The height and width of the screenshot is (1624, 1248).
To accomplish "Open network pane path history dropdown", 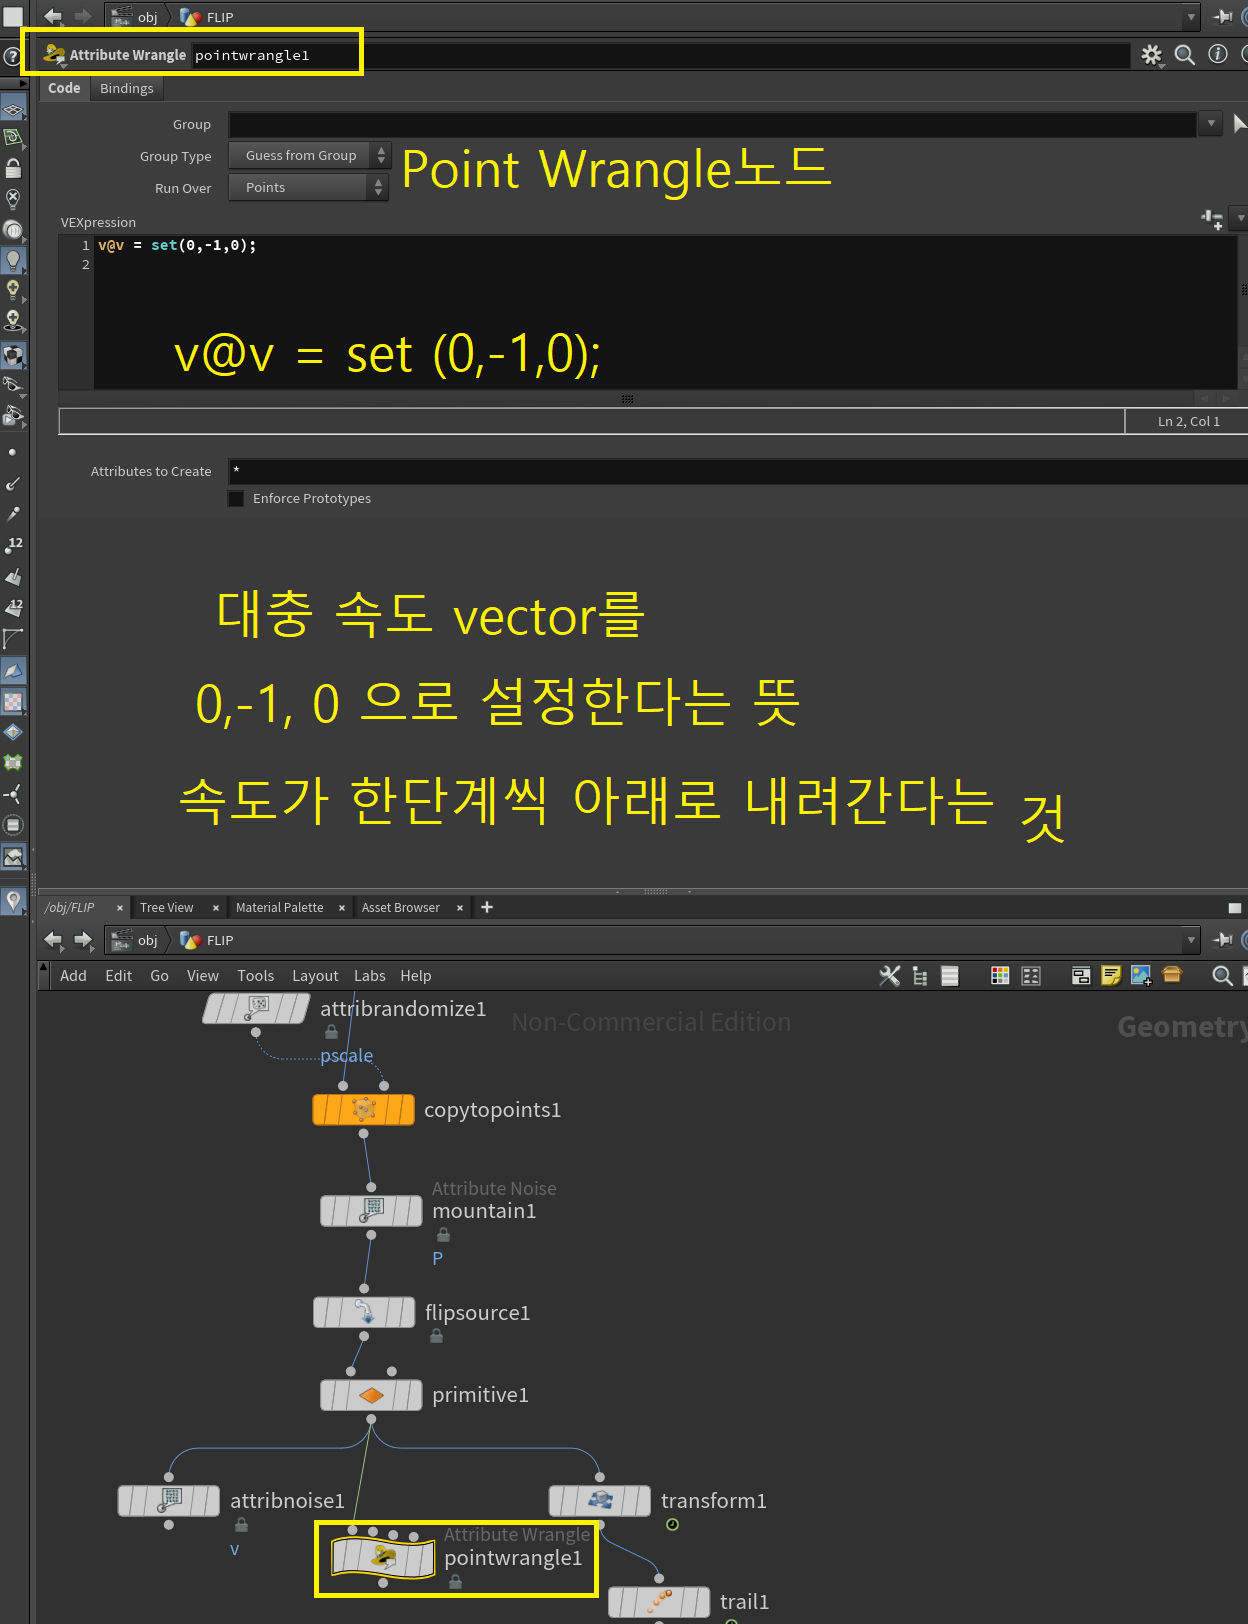I will pyautogui.click(x=1191, y=940).
